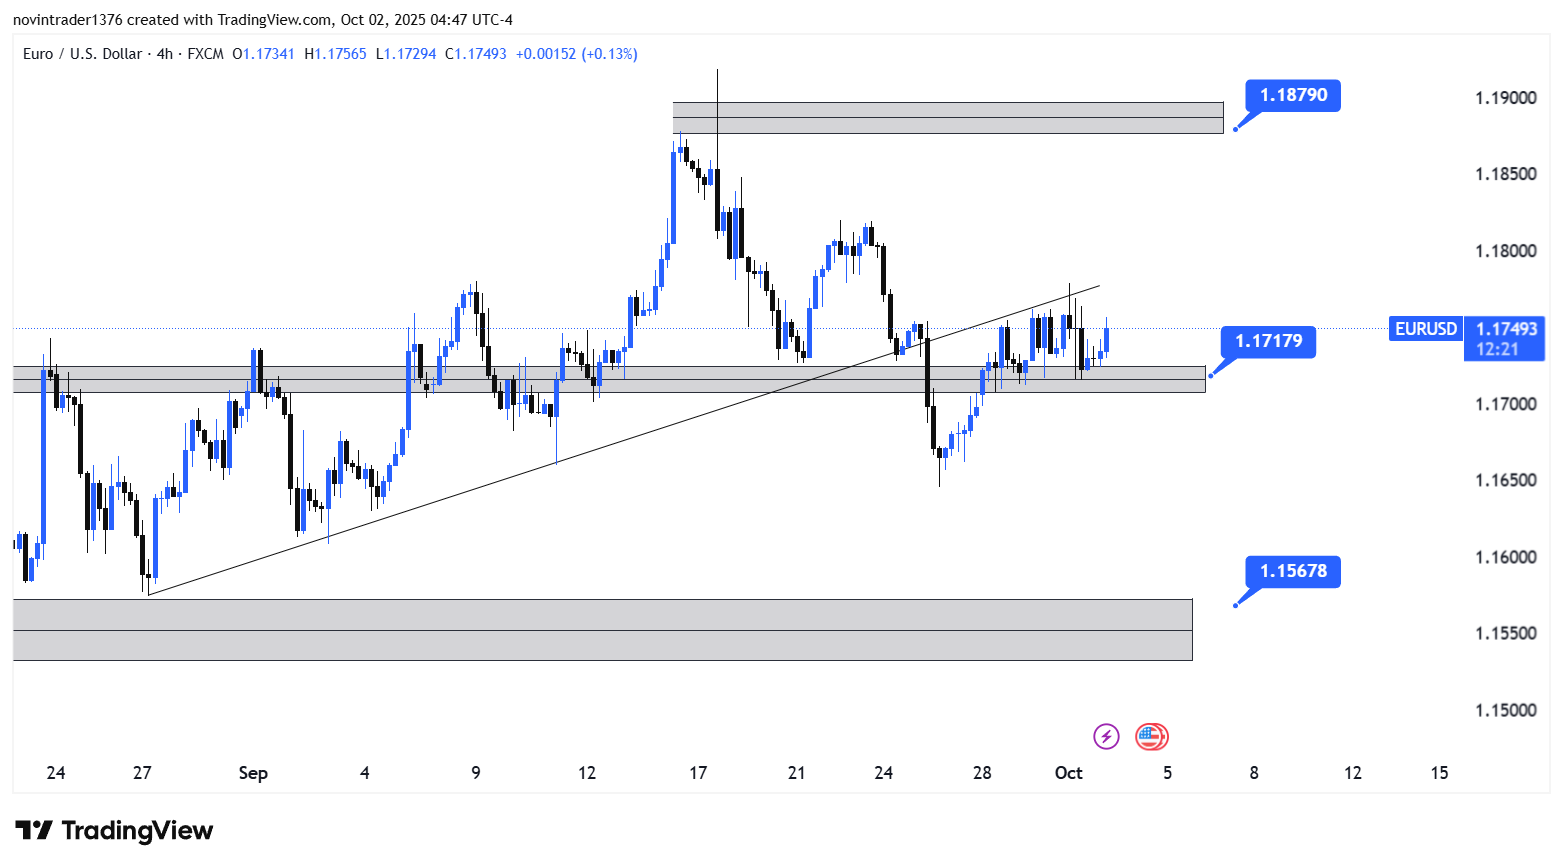The width and height of the screenshot is (1563, 868).
Task: Select the 1.17179 price callout label
Action: coord(1268,341)
